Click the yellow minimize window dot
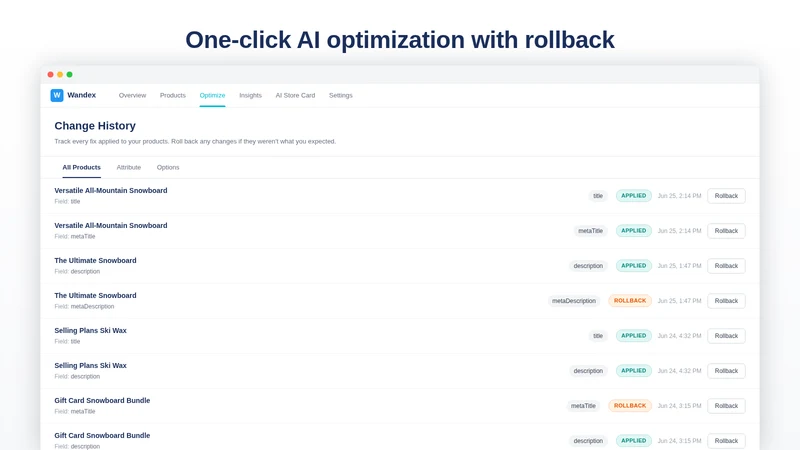 (x=60, y=74)
